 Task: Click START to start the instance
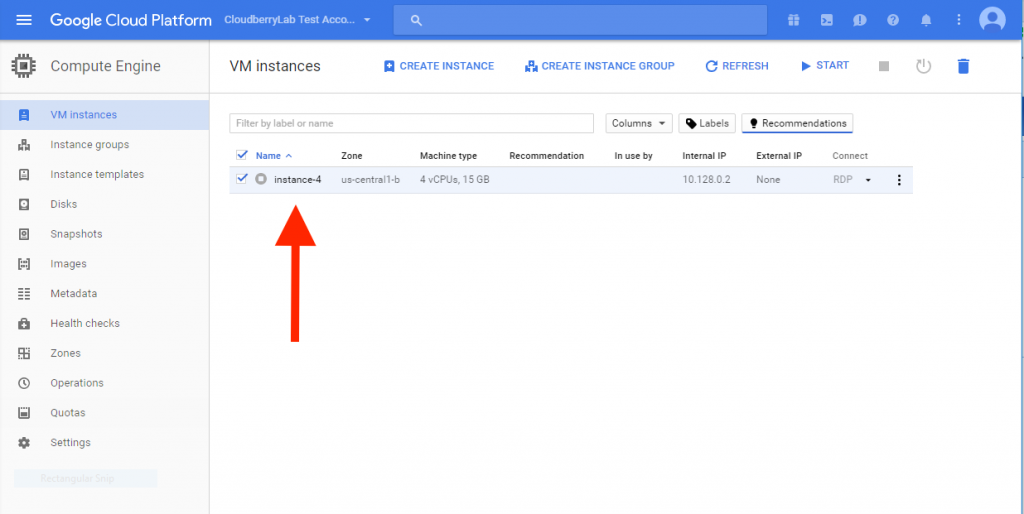coord(825,65)
